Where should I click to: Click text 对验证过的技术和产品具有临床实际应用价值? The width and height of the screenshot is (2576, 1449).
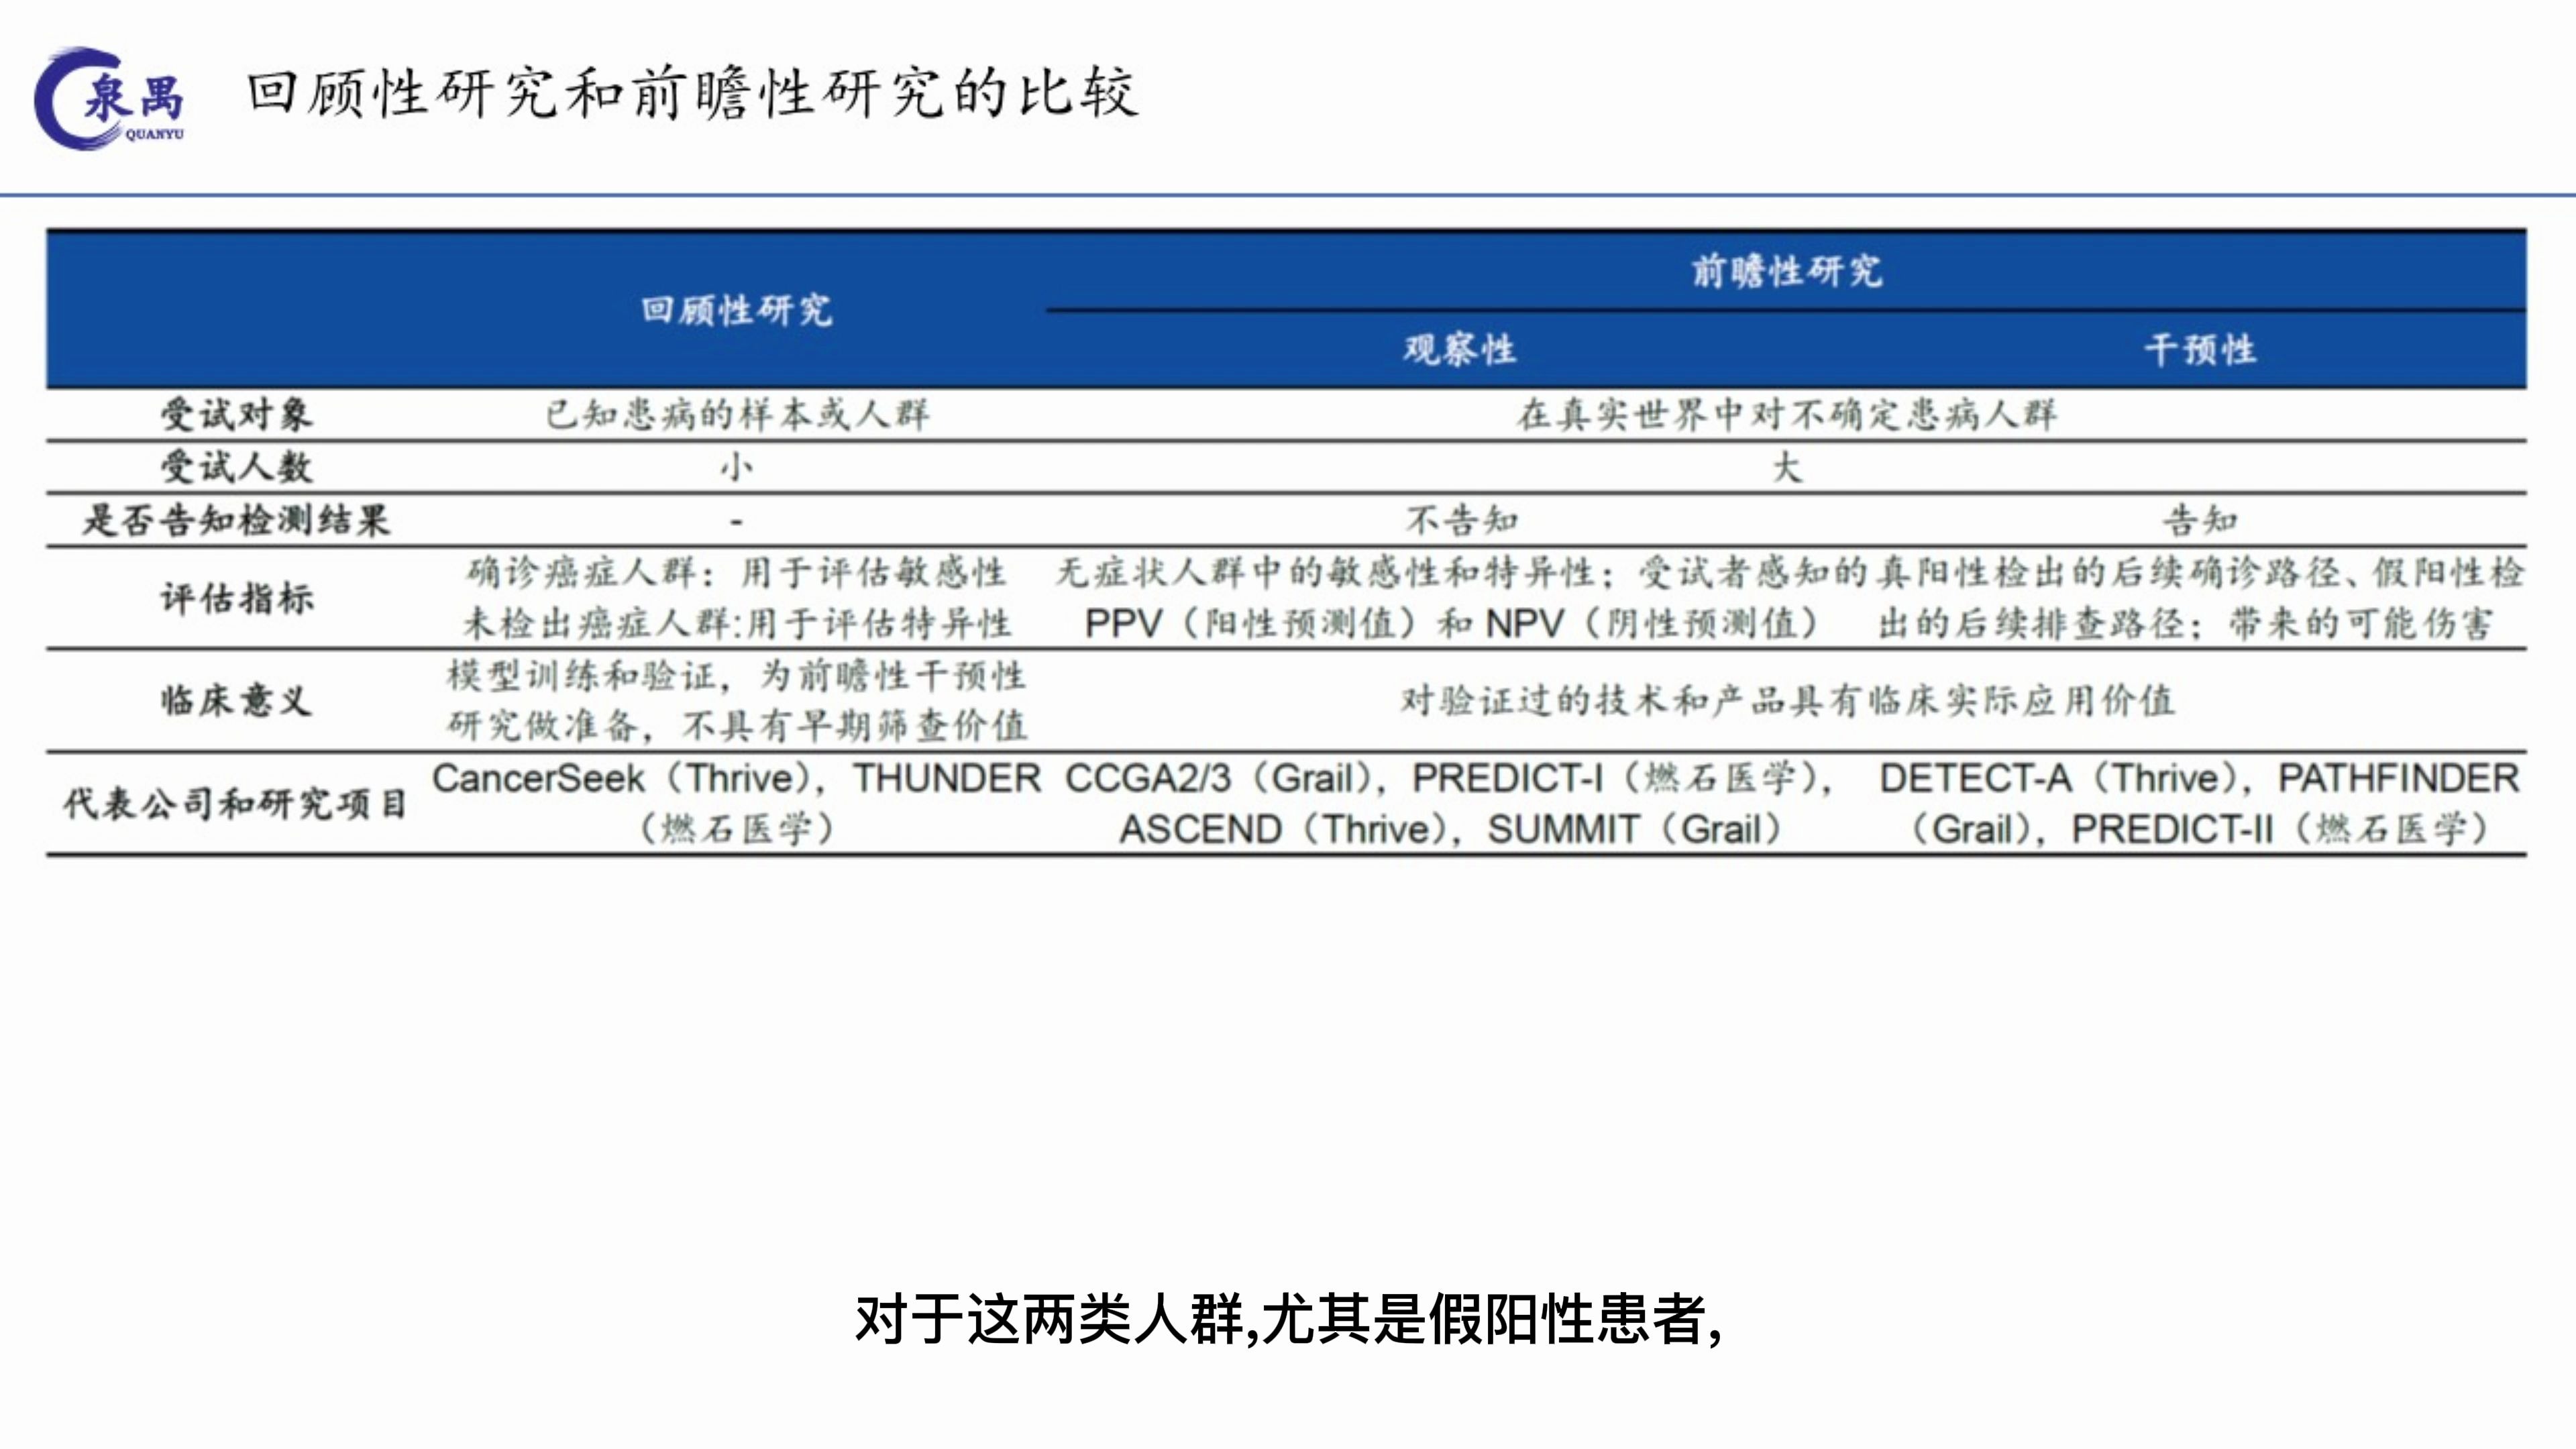[x=1787, y=700]
